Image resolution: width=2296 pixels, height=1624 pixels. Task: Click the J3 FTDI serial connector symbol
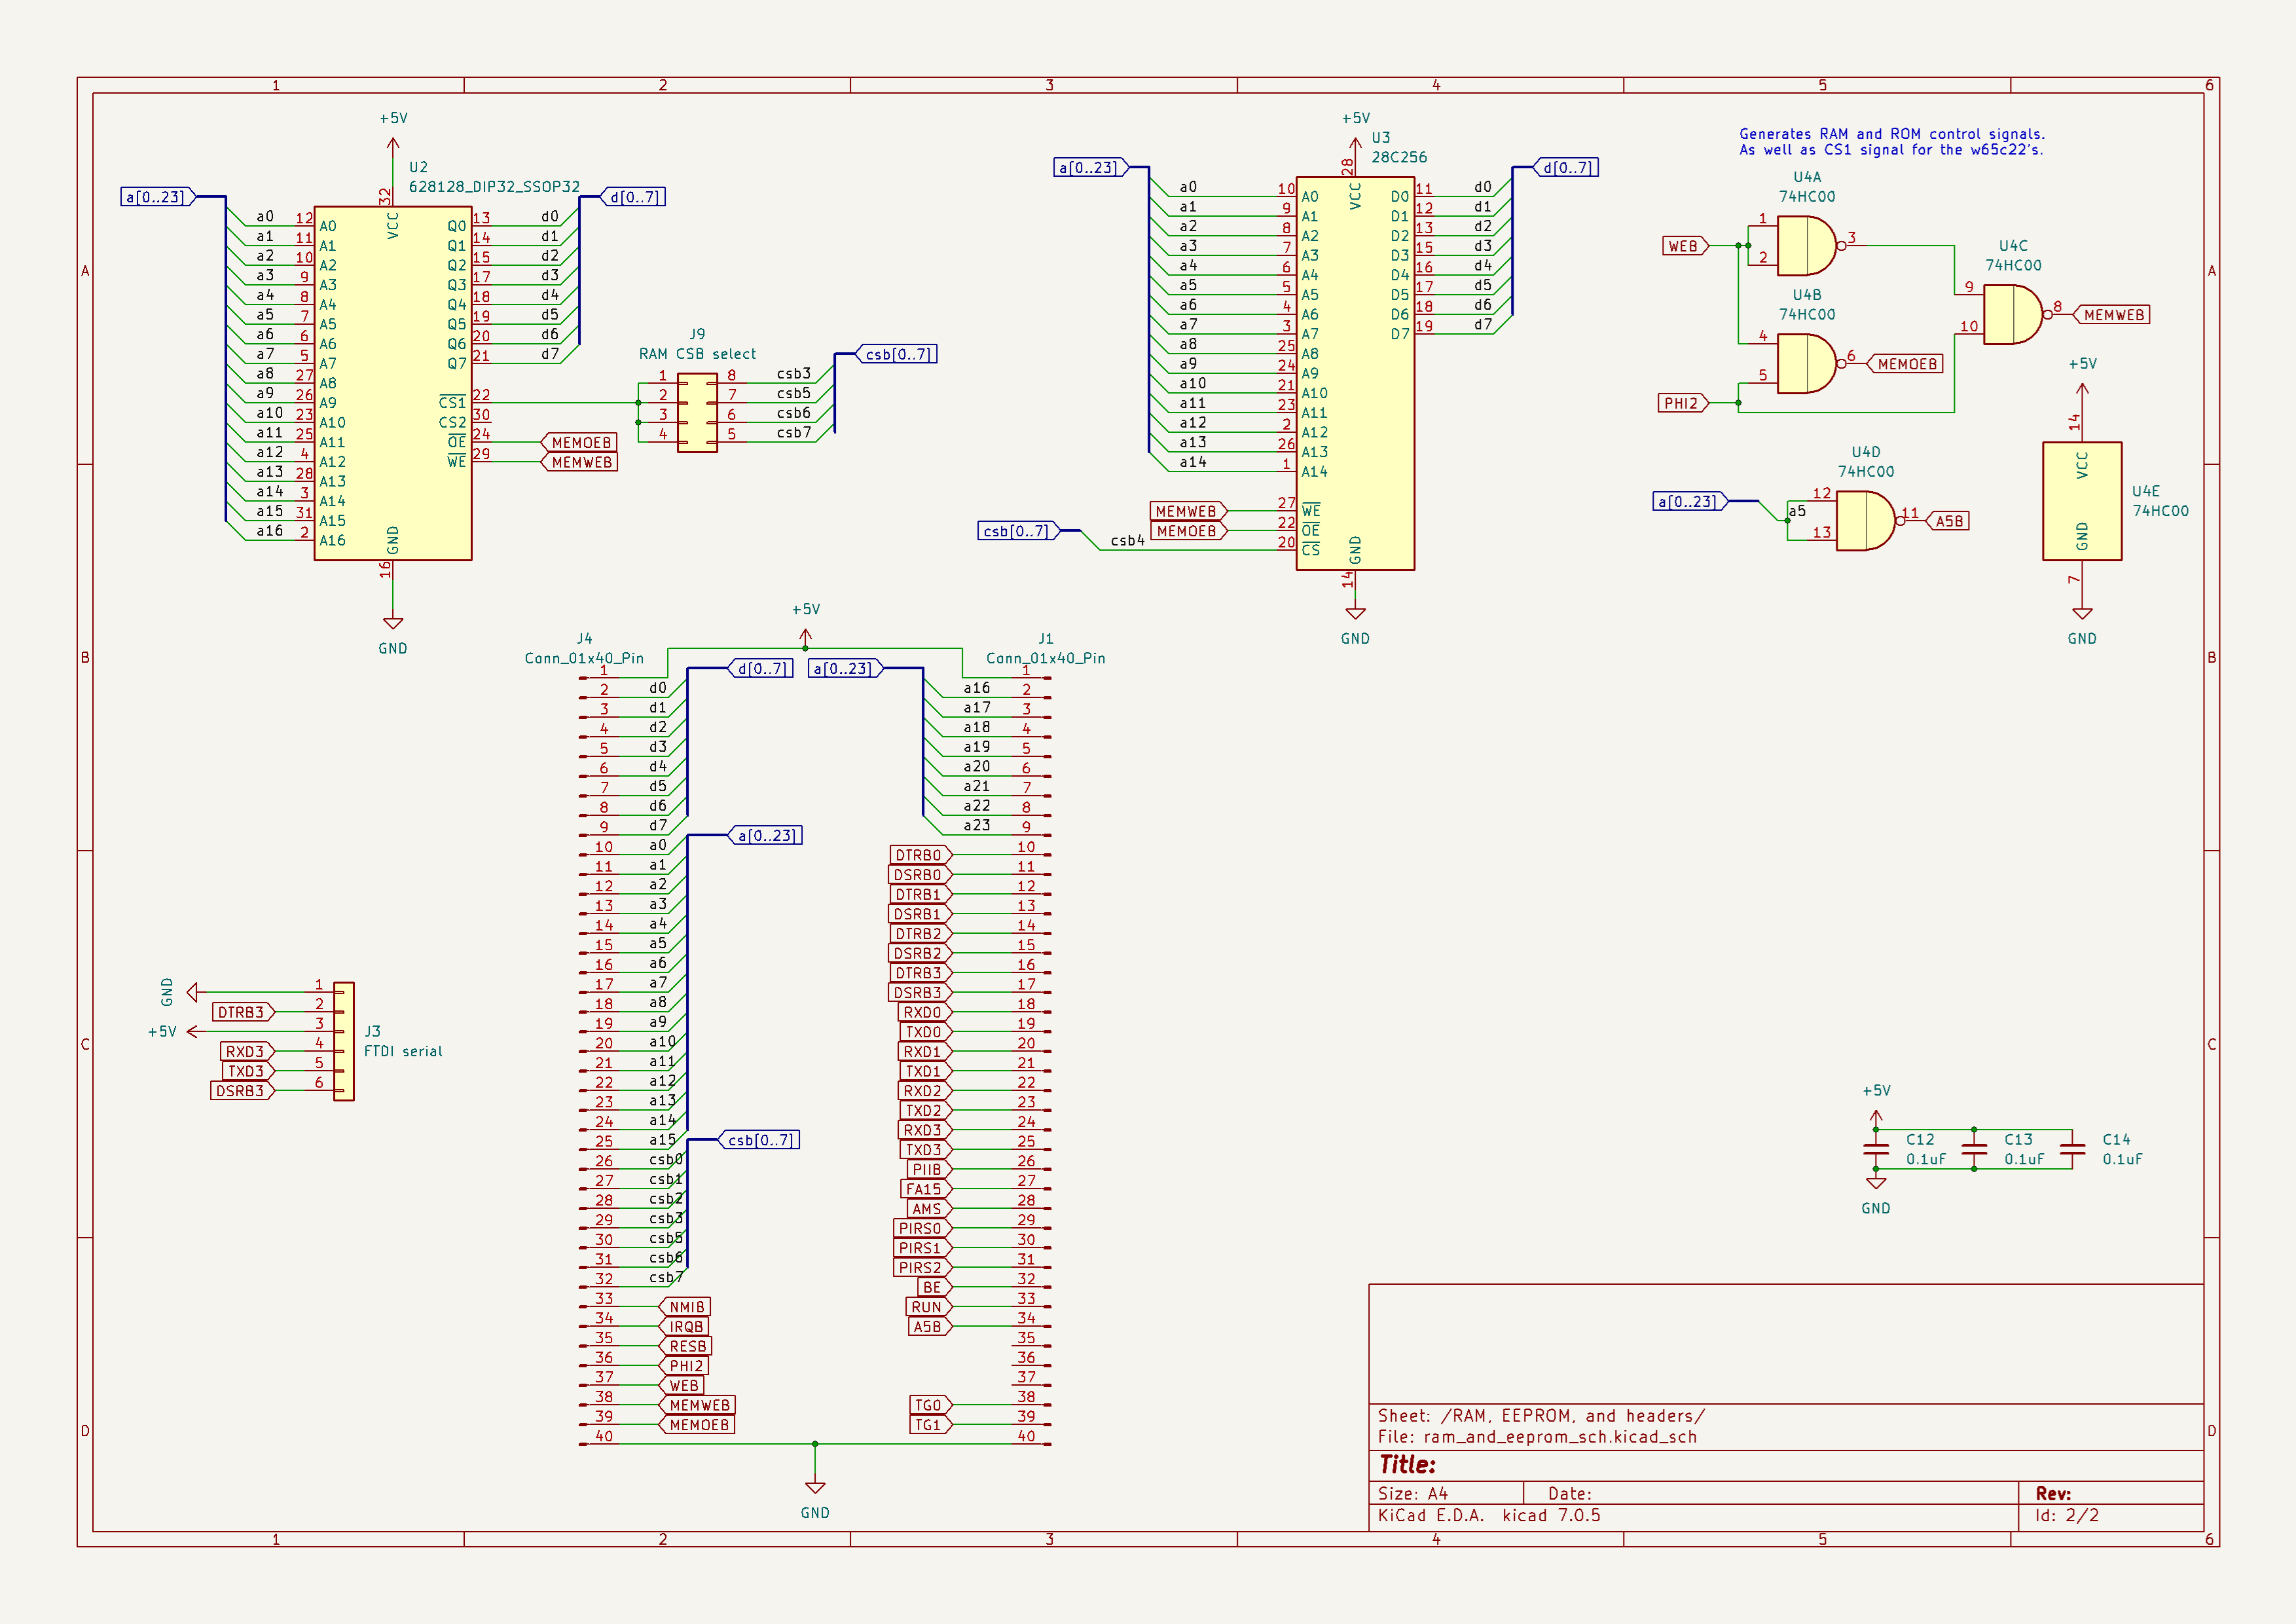coord(343,1041)
